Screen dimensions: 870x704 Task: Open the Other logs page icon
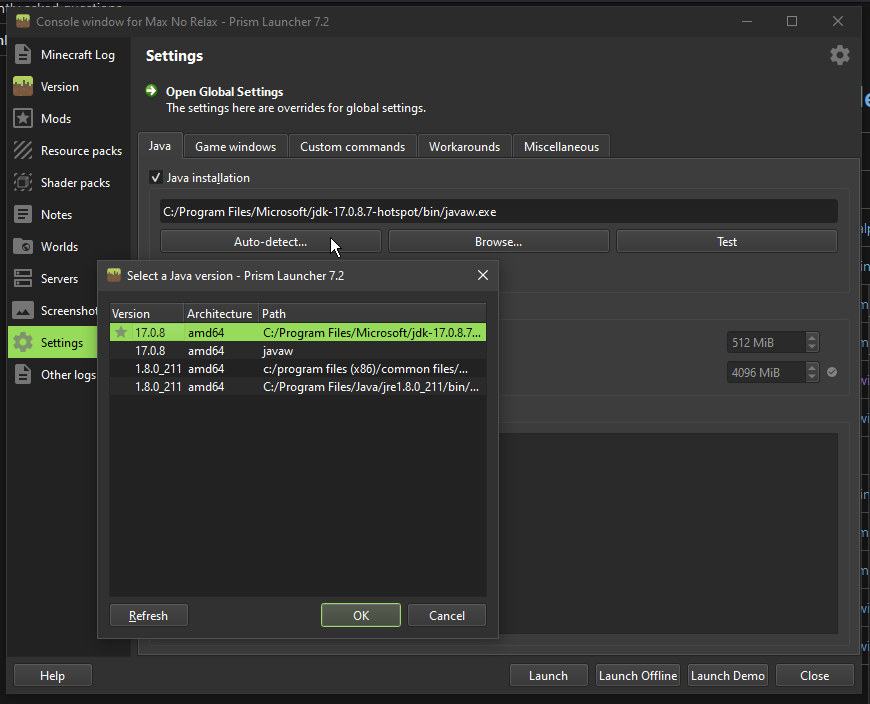23,374
